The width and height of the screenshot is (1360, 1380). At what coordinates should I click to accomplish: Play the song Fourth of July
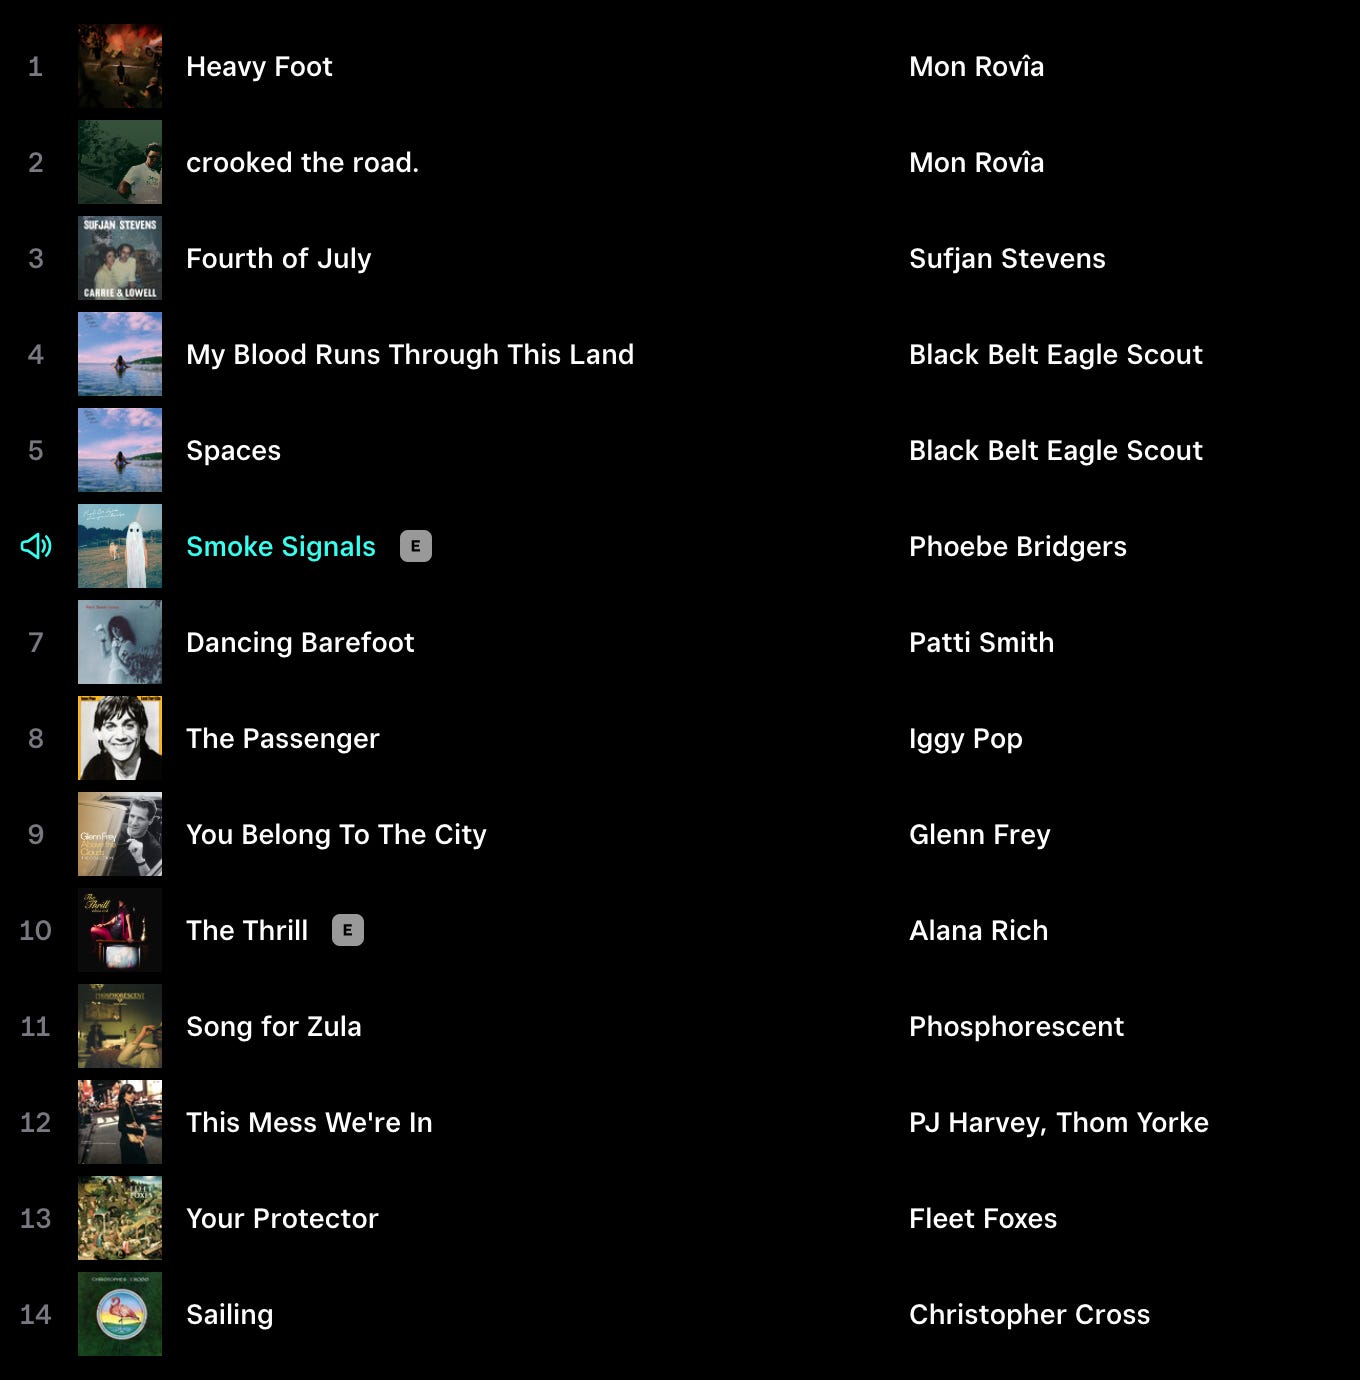coord(278,259)
